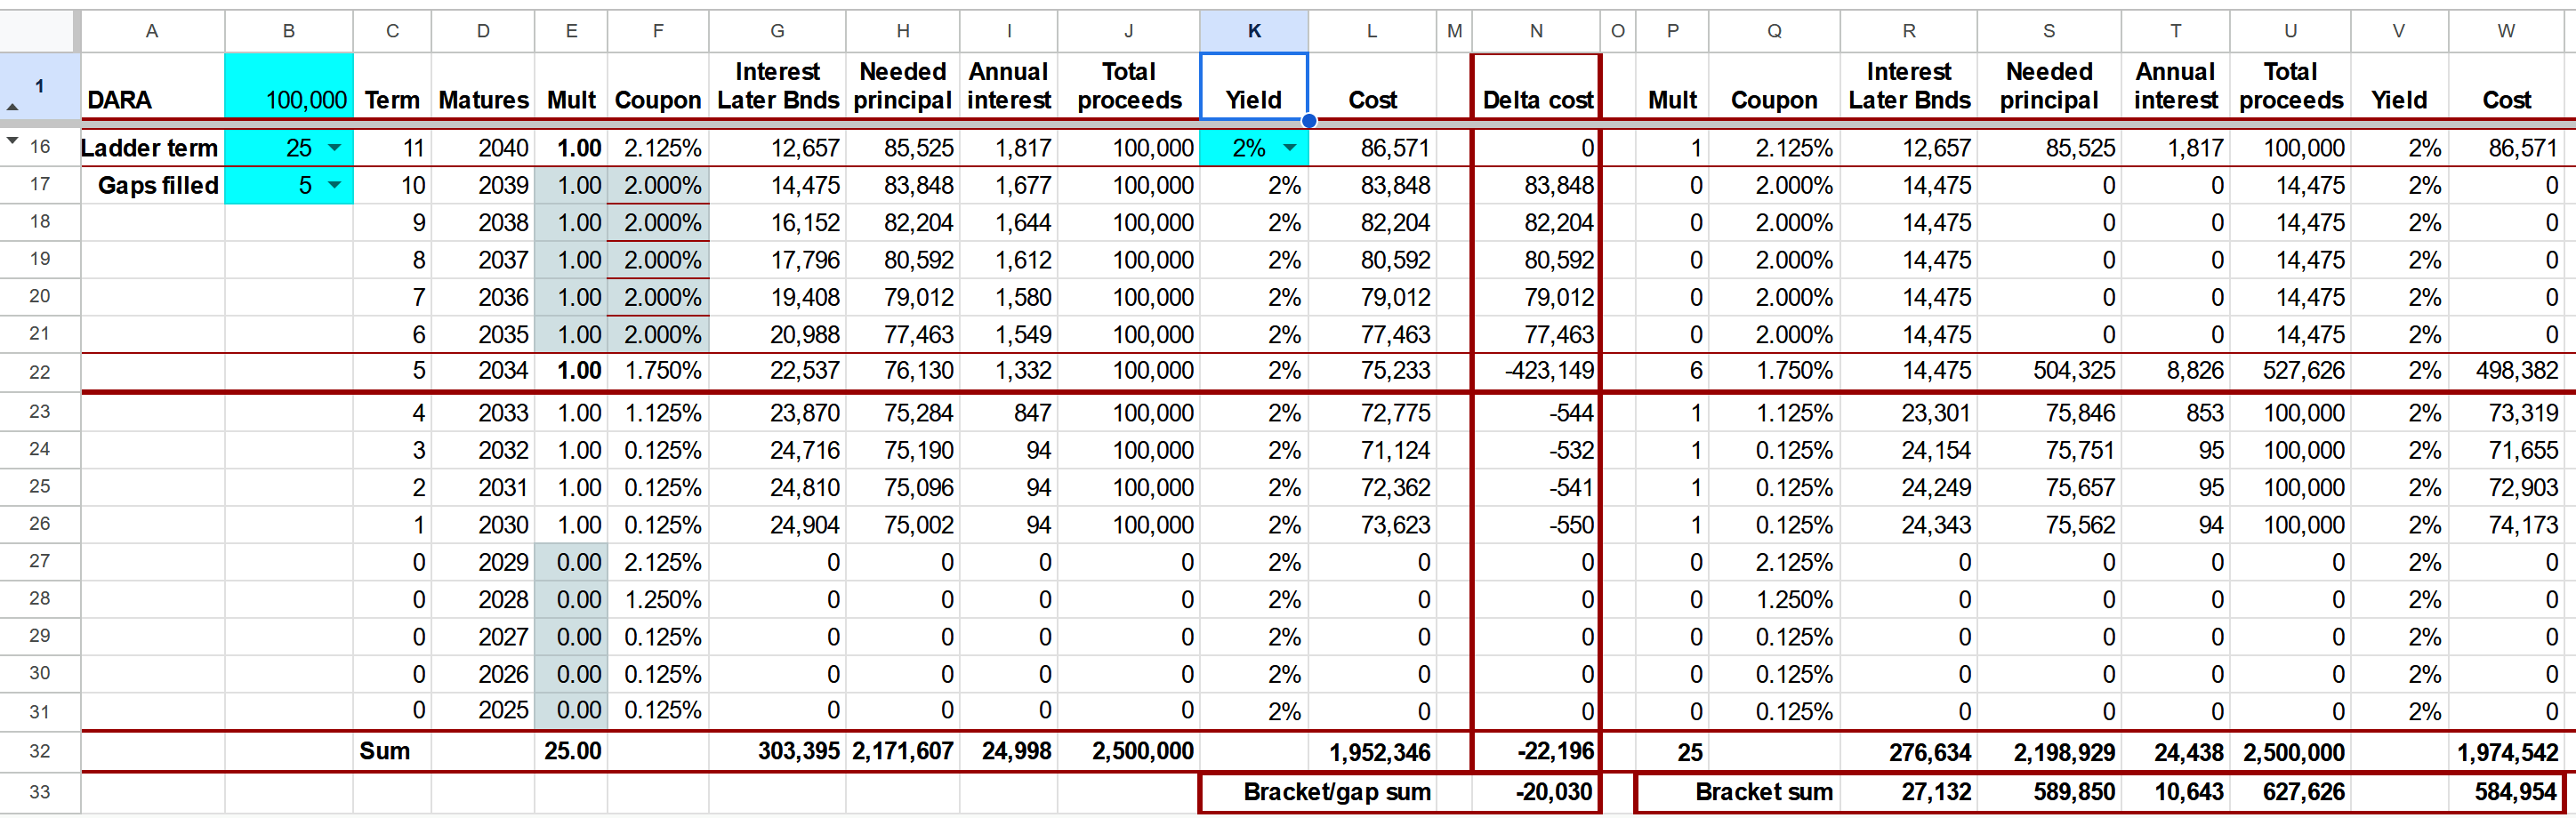Click the 1,974,542 cost total

point(2505,751)
